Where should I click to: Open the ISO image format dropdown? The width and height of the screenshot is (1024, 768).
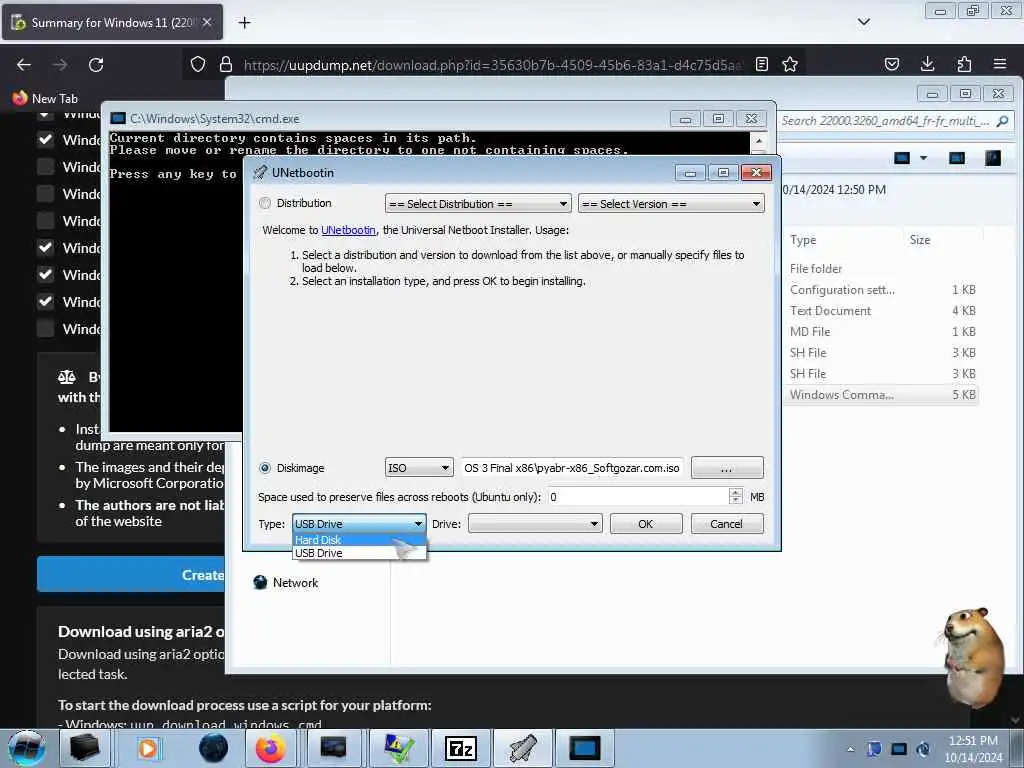tap(419, 468)
